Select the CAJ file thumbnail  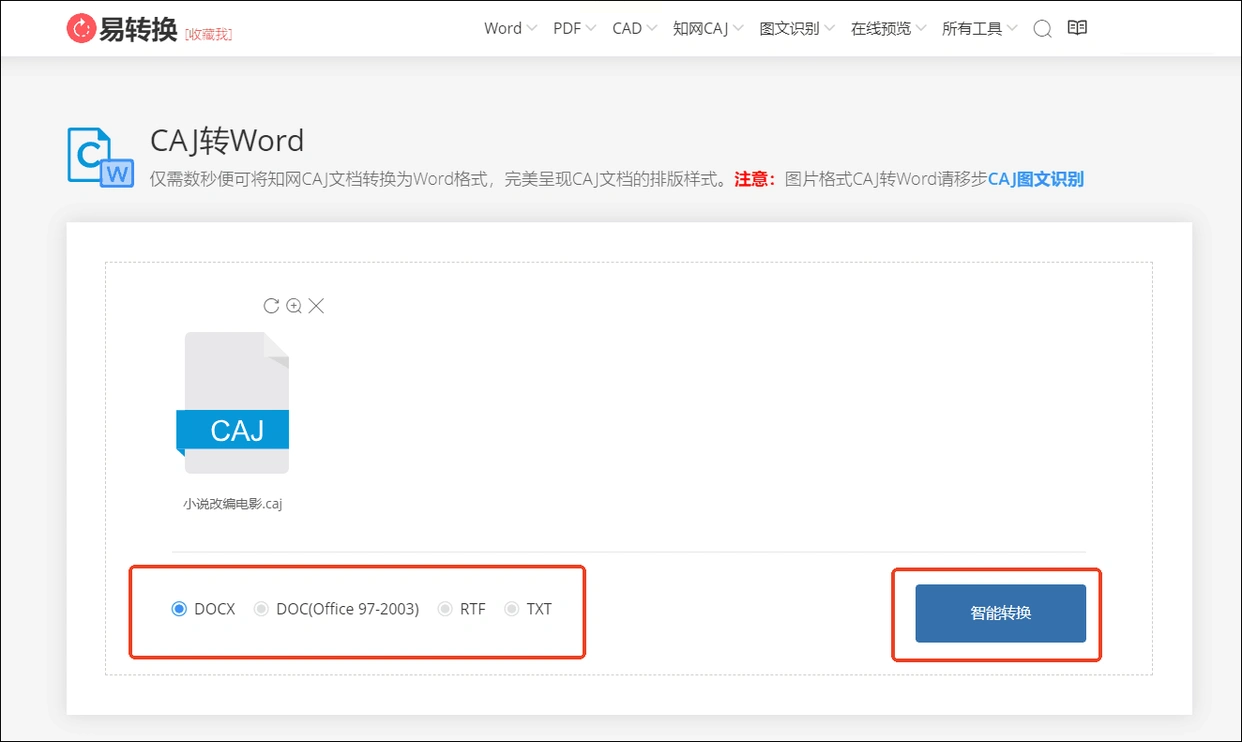click(237, 403)
